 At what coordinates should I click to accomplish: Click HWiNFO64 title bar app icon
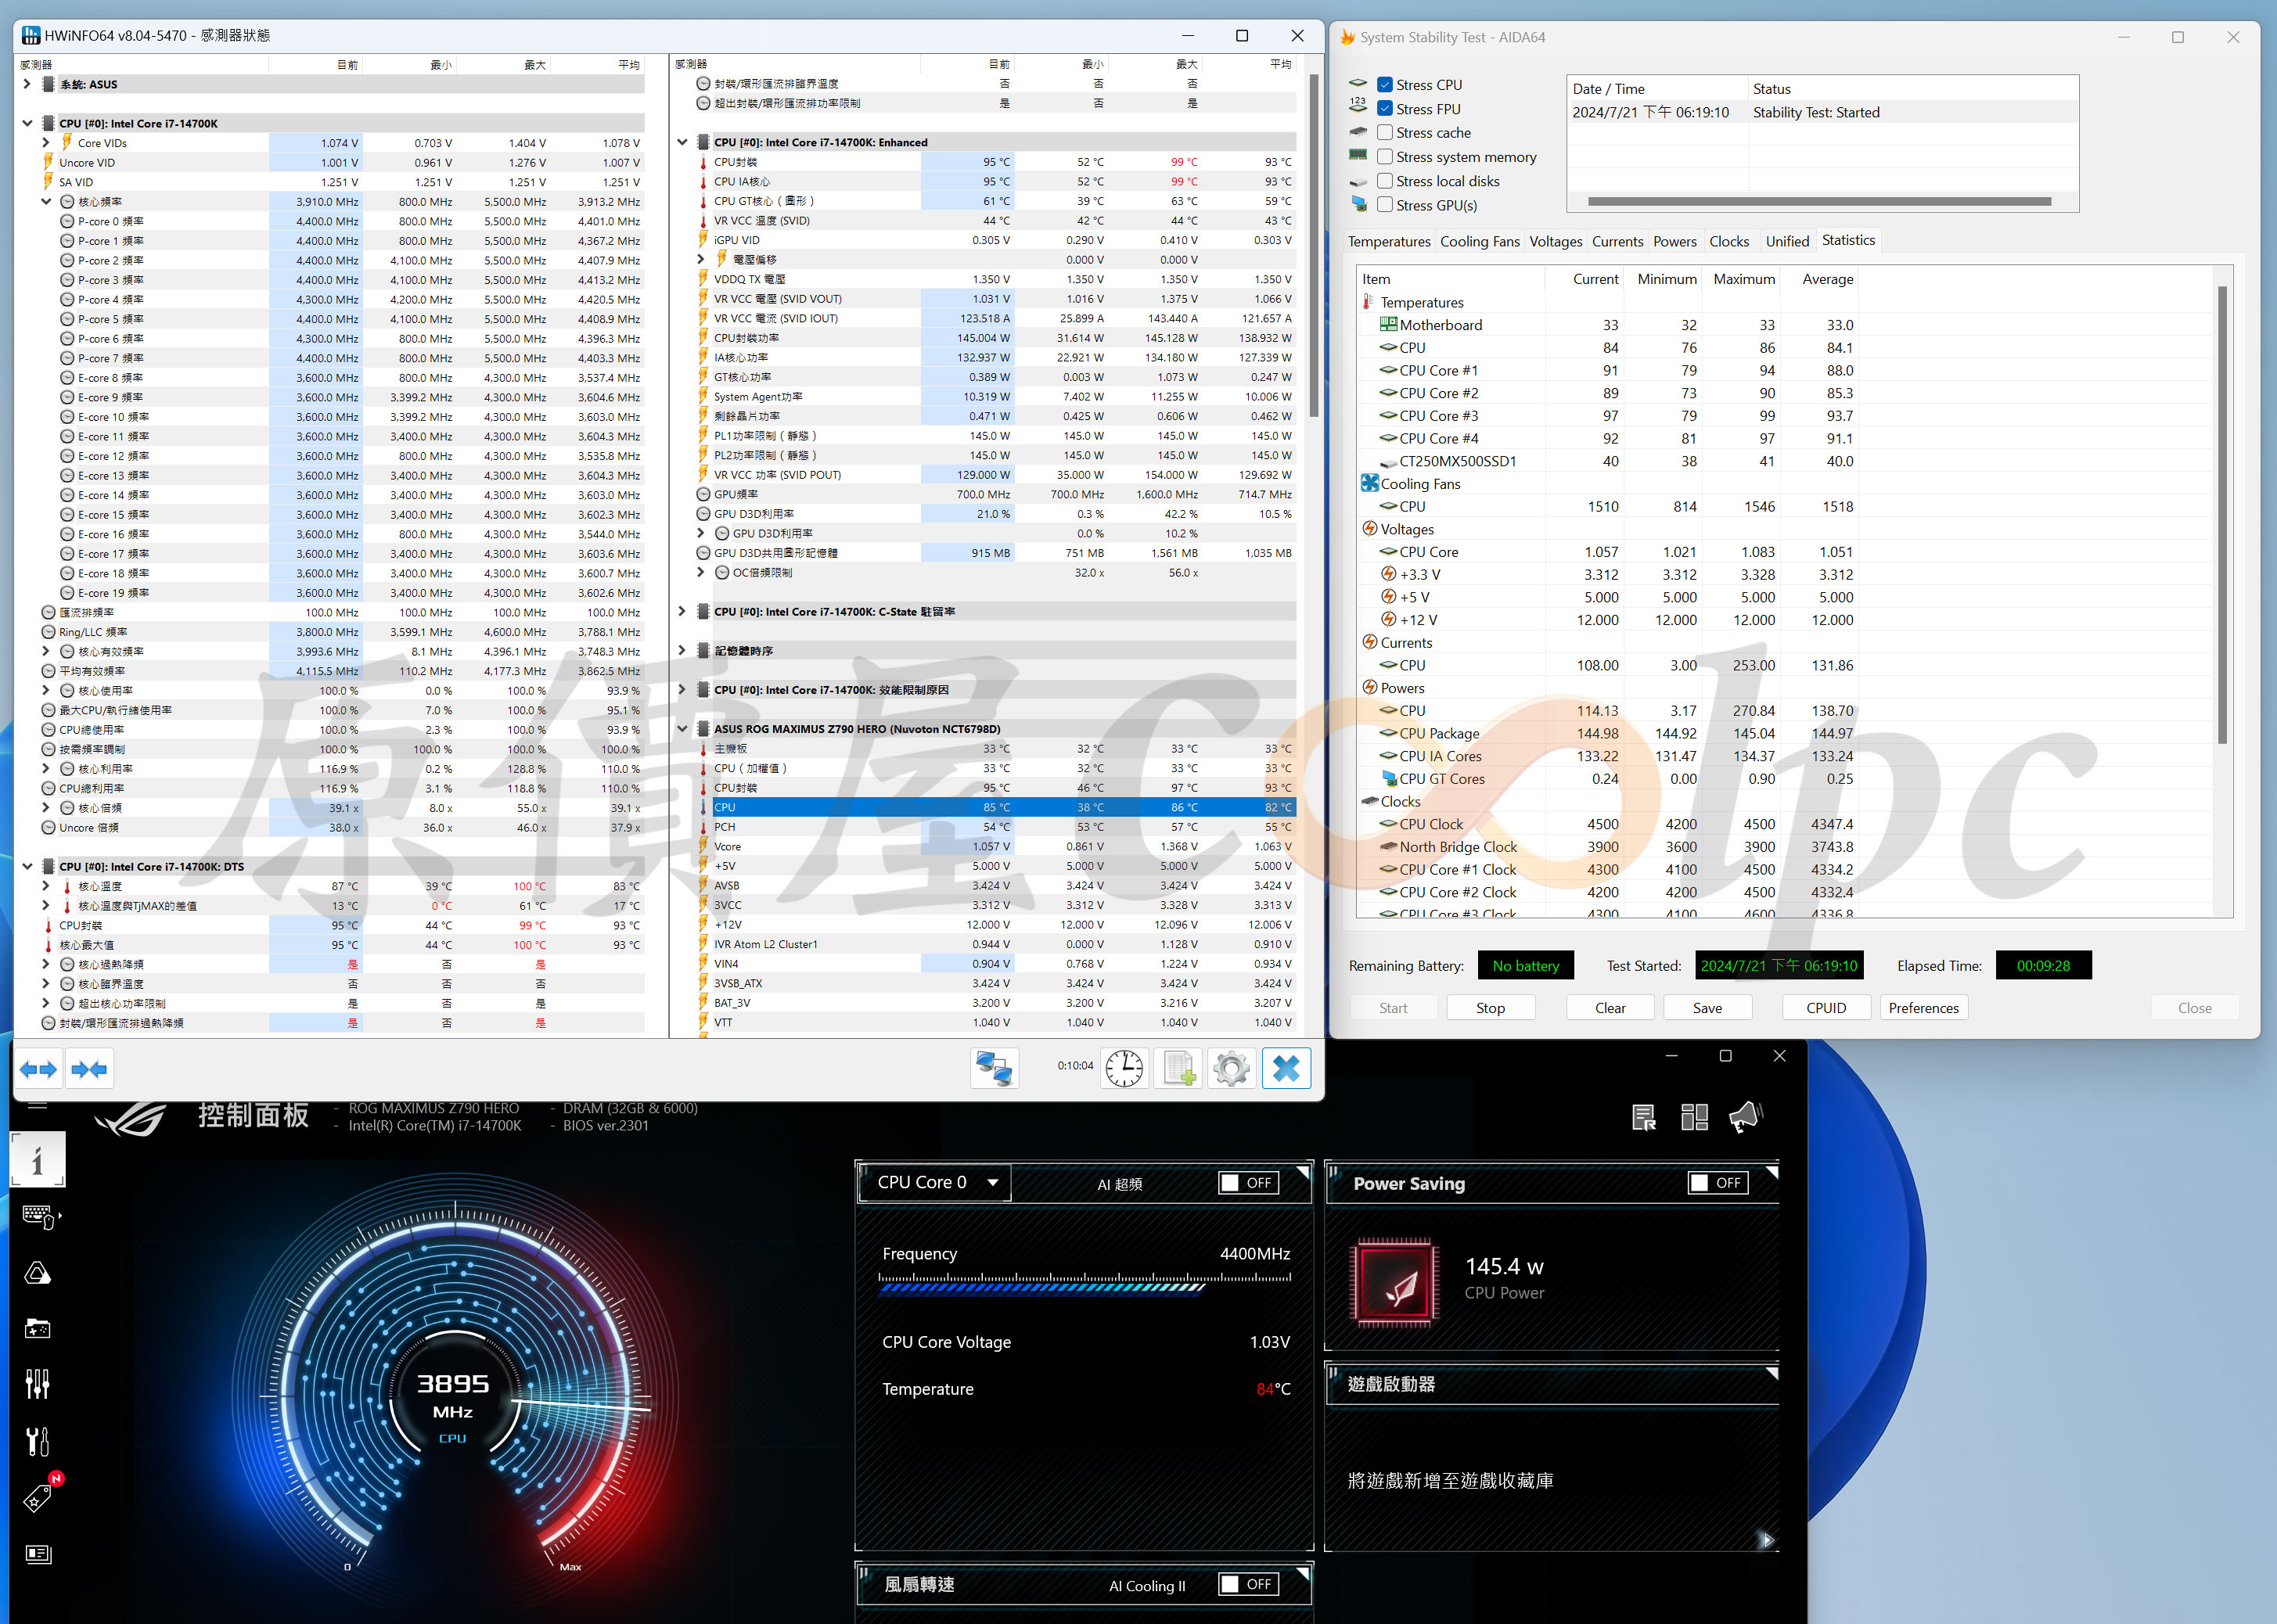(x=31, y=35)
